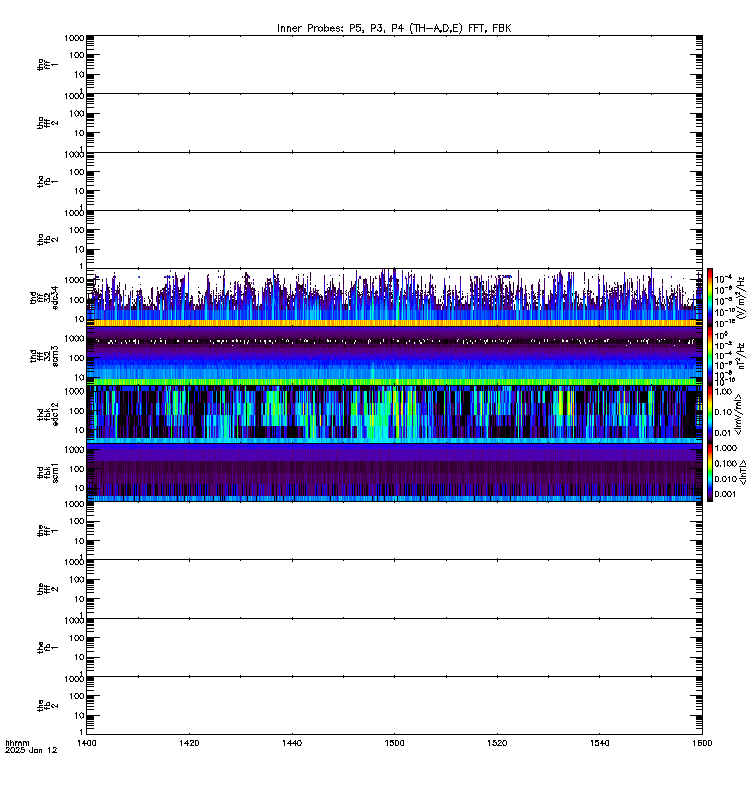Click the thd fbk scm1 spectrogram panel
This screenshot has width=750, height=800.
click(394, 472)
